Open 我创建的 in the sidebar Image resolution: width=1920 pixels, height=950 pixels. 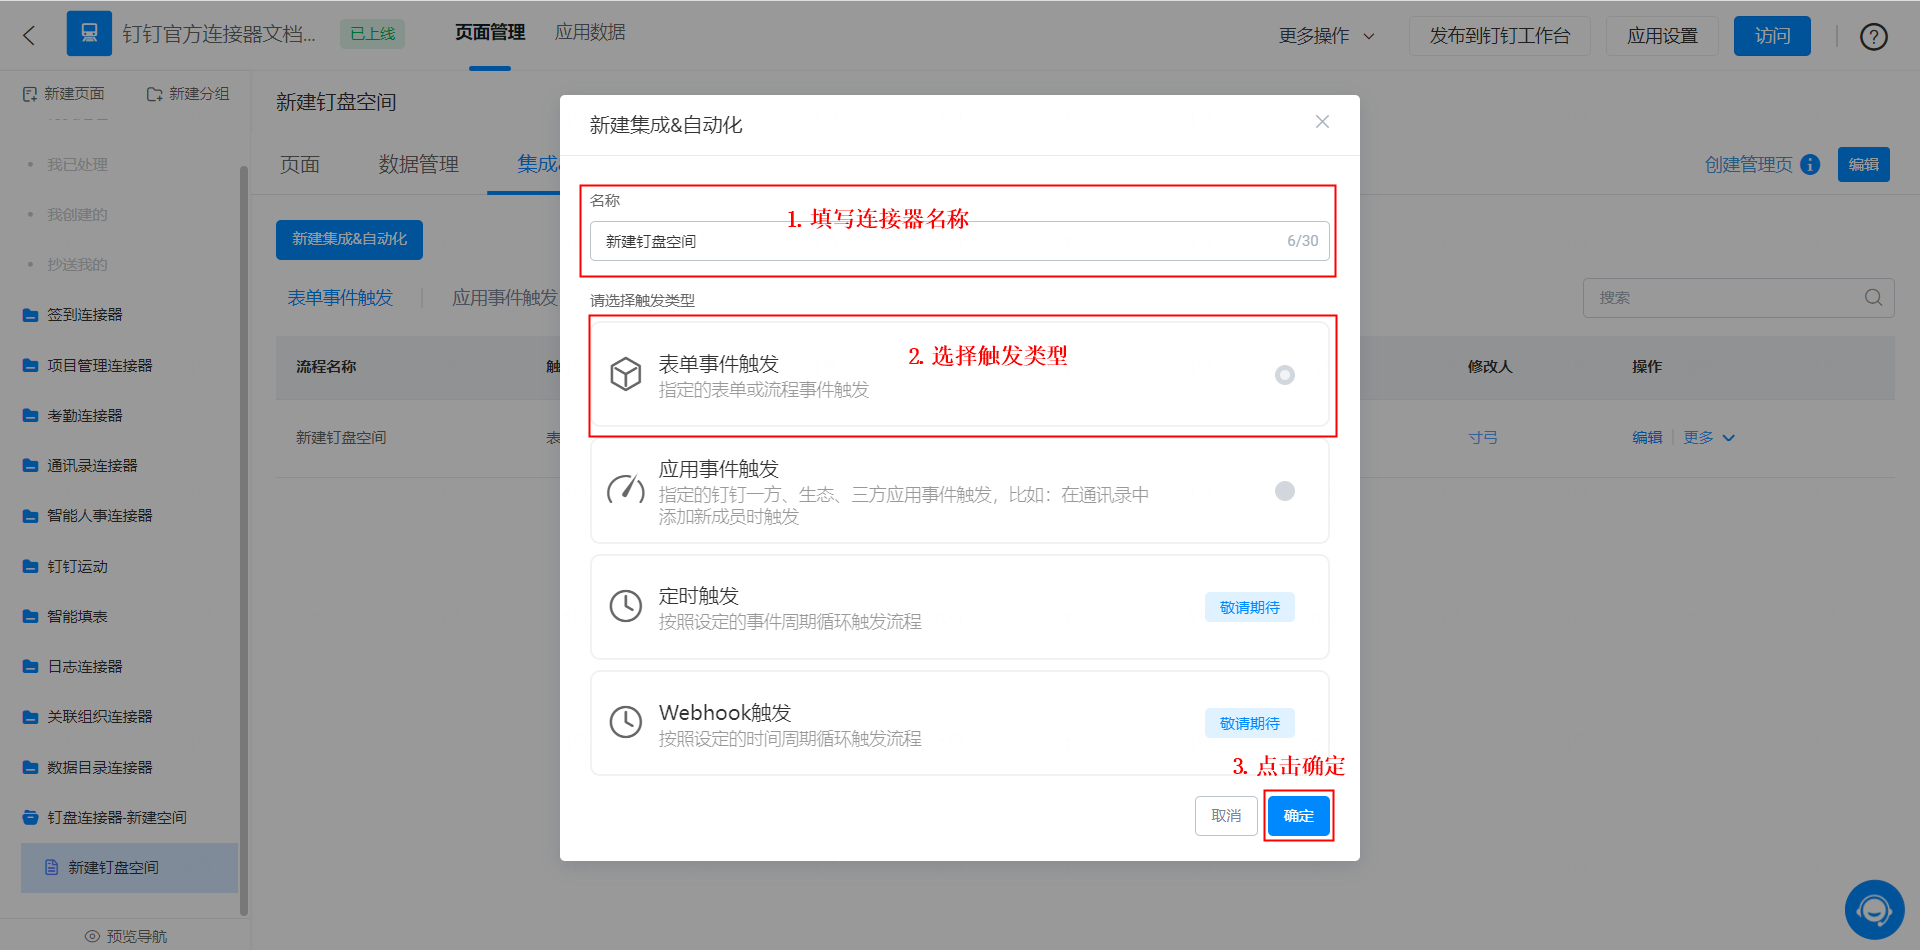[77, 215]
